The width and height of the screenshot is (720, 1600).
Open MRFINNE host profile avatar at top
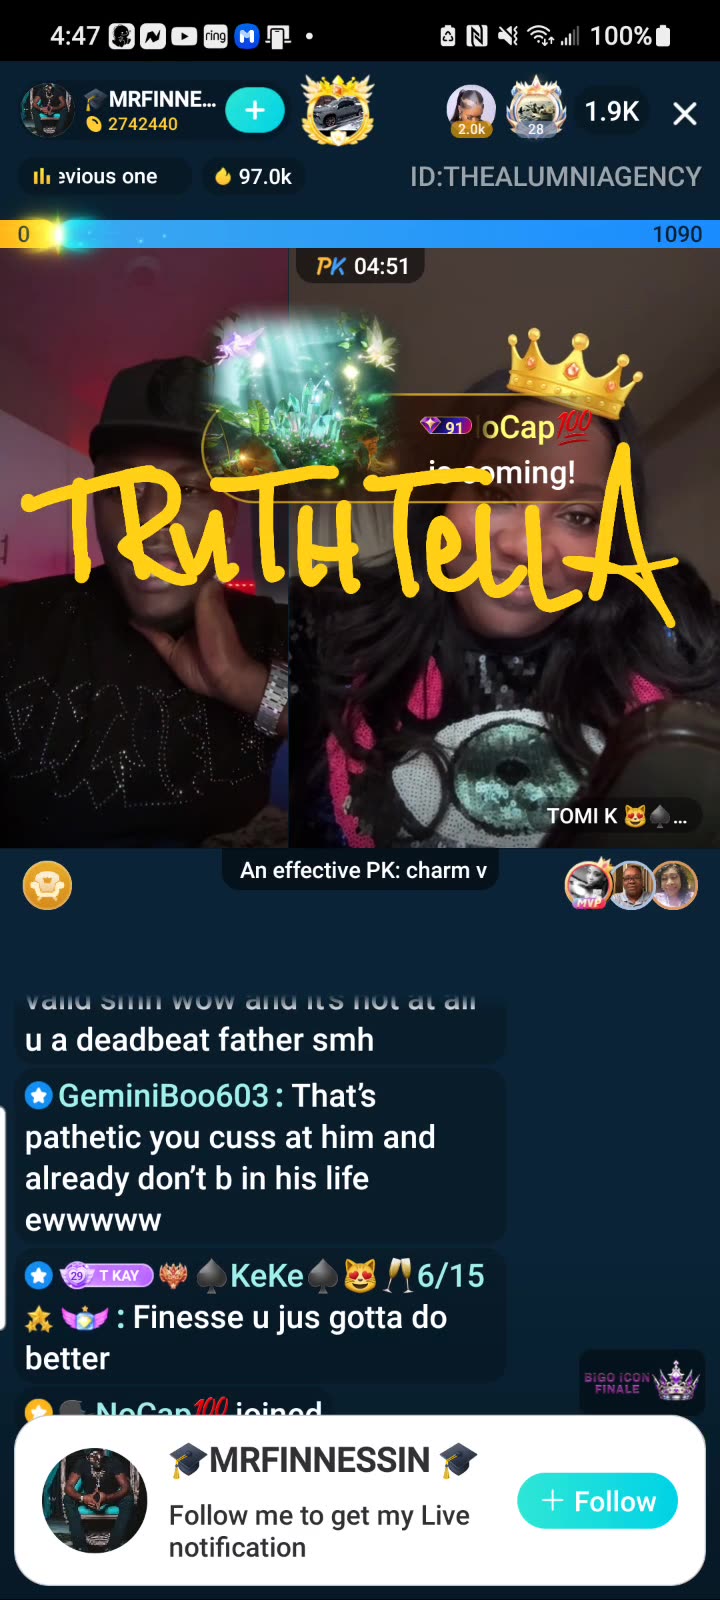tap(47, 110)
